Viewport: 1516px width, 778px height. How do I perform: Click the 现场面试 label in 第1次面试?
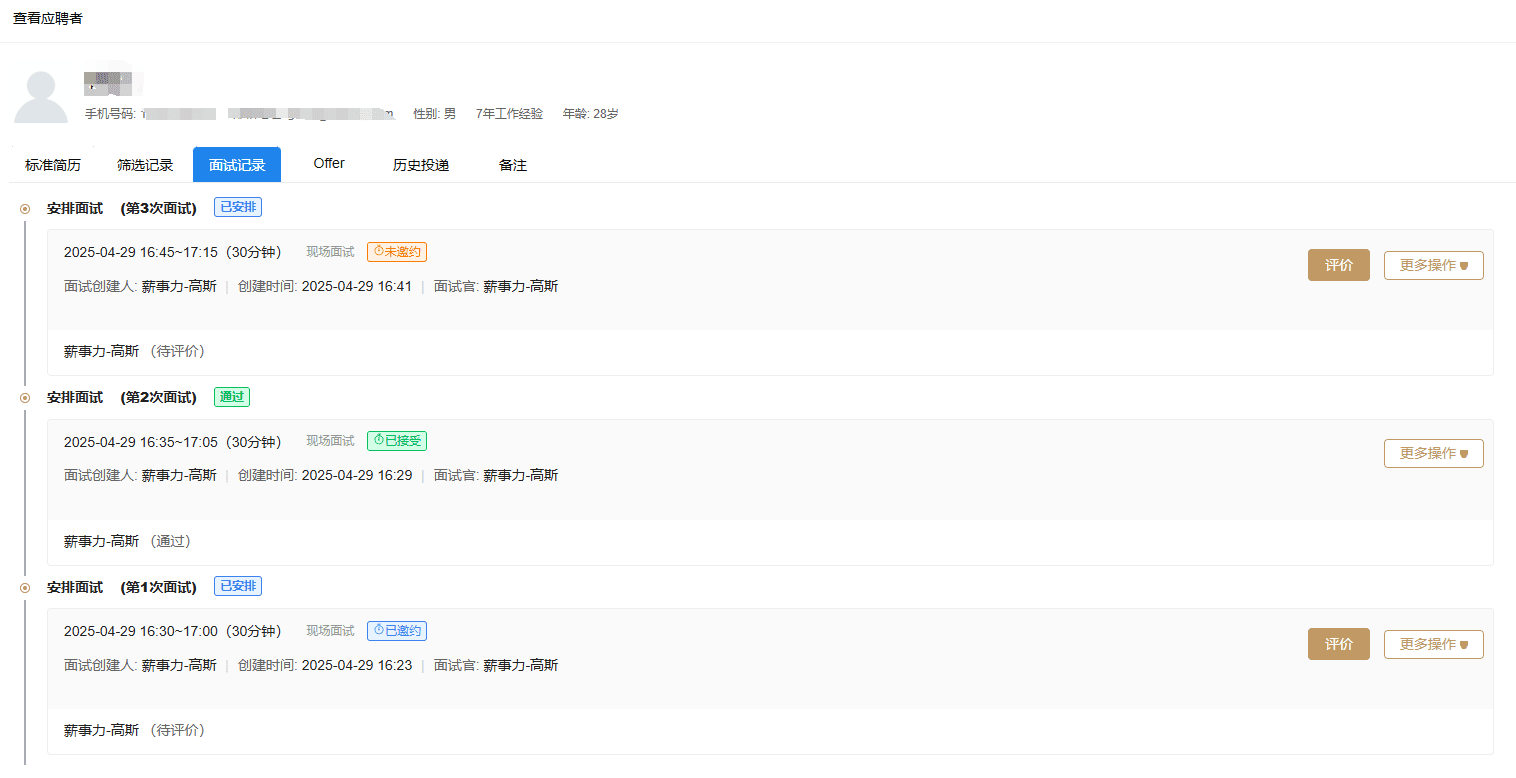(330, 631)
